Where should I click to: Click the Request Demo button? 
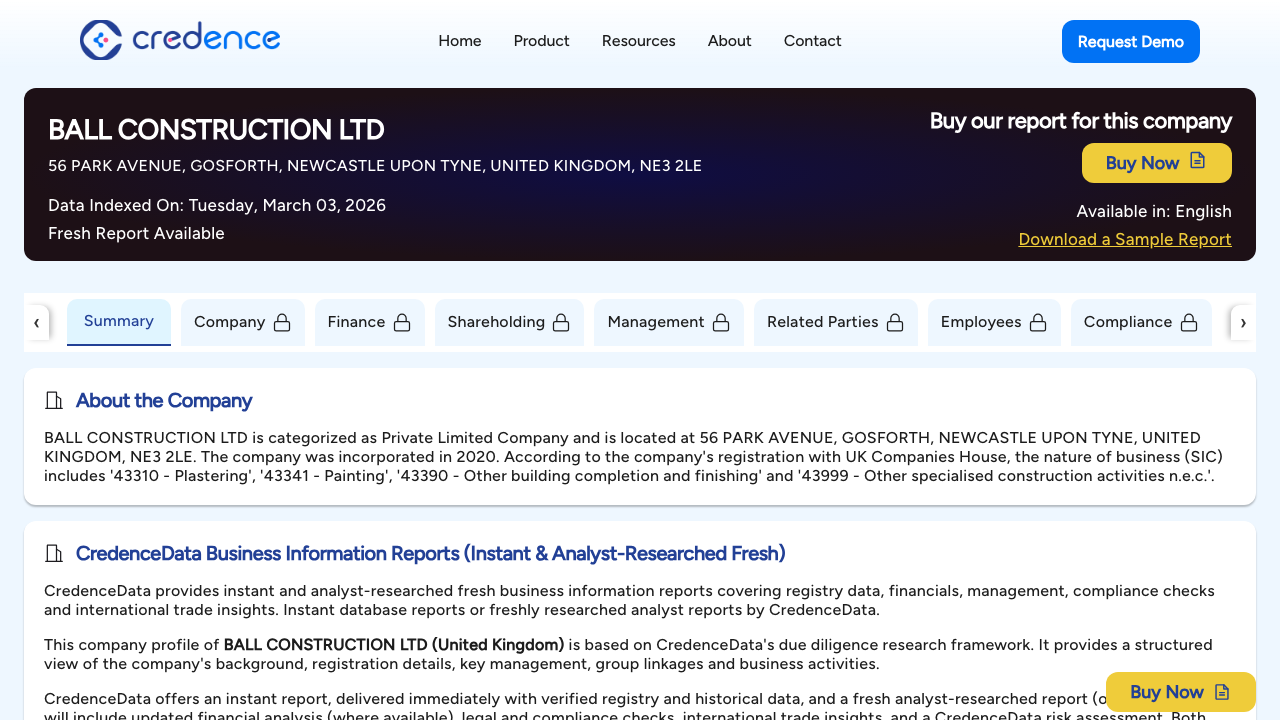(1130, 41)
